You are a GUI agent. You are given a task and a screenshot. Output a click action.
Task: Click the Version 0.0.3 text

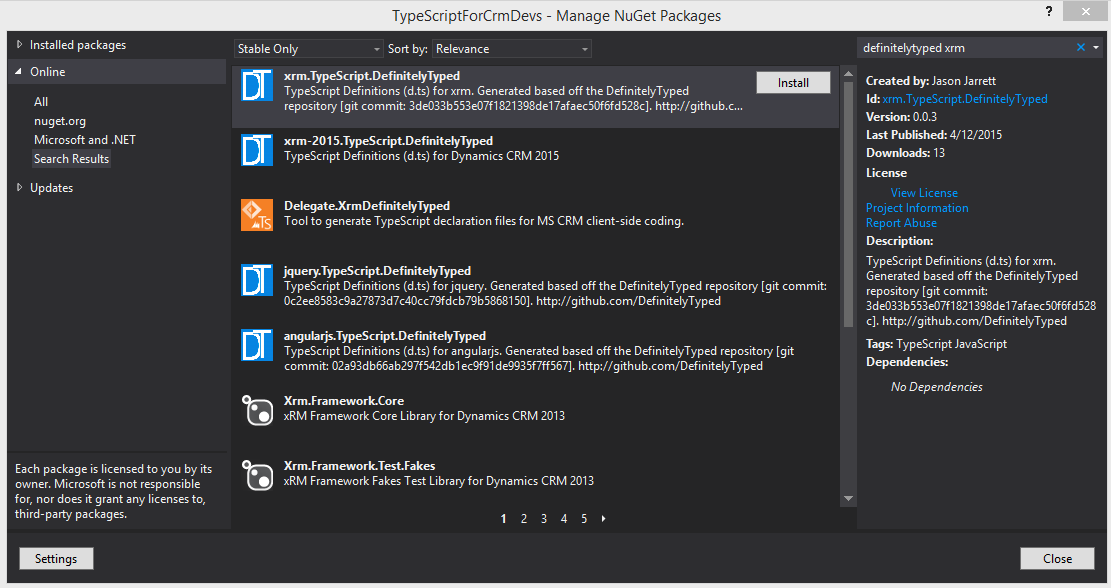[x=901, y=117]
